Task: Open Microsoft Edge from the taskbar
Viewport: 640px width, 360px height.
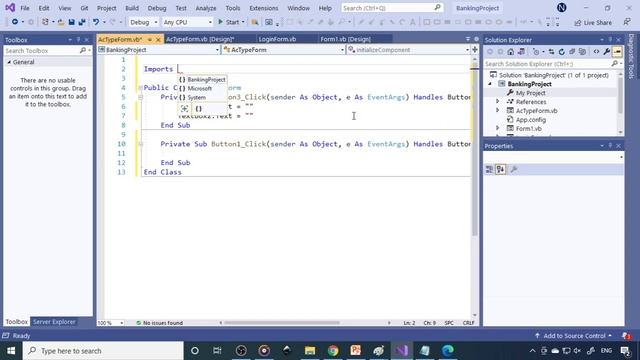Action: pyautogui.click(x=448, y=351)
